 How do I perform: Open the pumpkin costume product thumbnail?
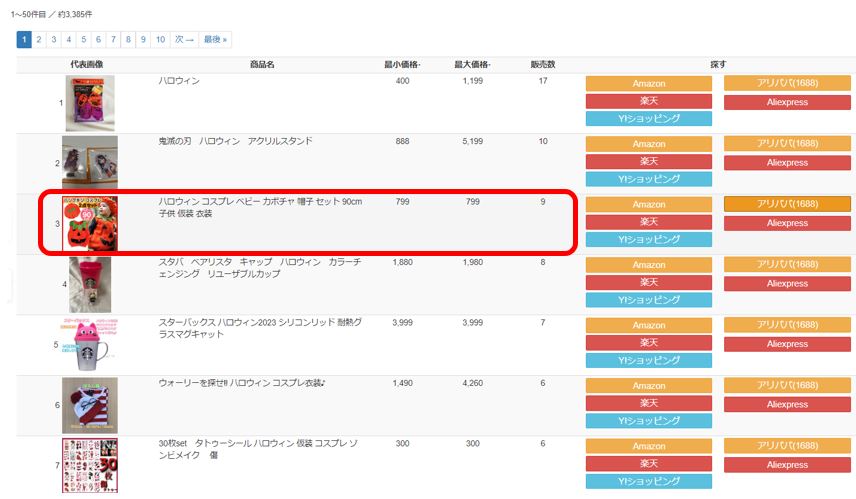pyautogui.click(x=90, y=223)
